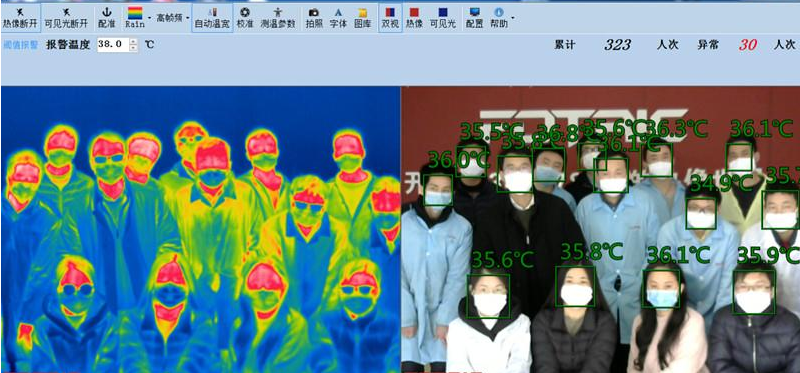Toggle the 自动温宽 auto temperature span
This screenshot has height=373, width=800.
pyautogui.click(x=212, y=18)
